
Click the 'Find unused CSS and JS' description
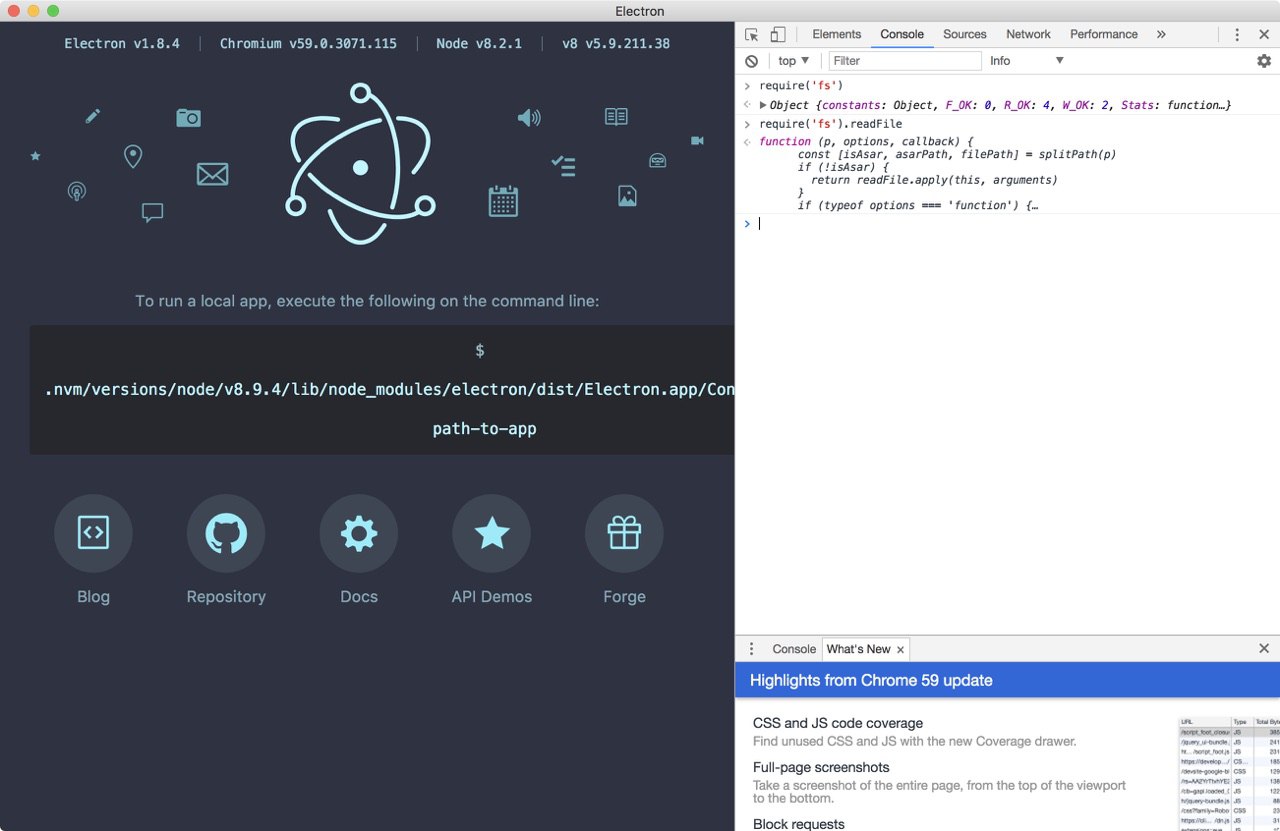[x=914, y=742]
